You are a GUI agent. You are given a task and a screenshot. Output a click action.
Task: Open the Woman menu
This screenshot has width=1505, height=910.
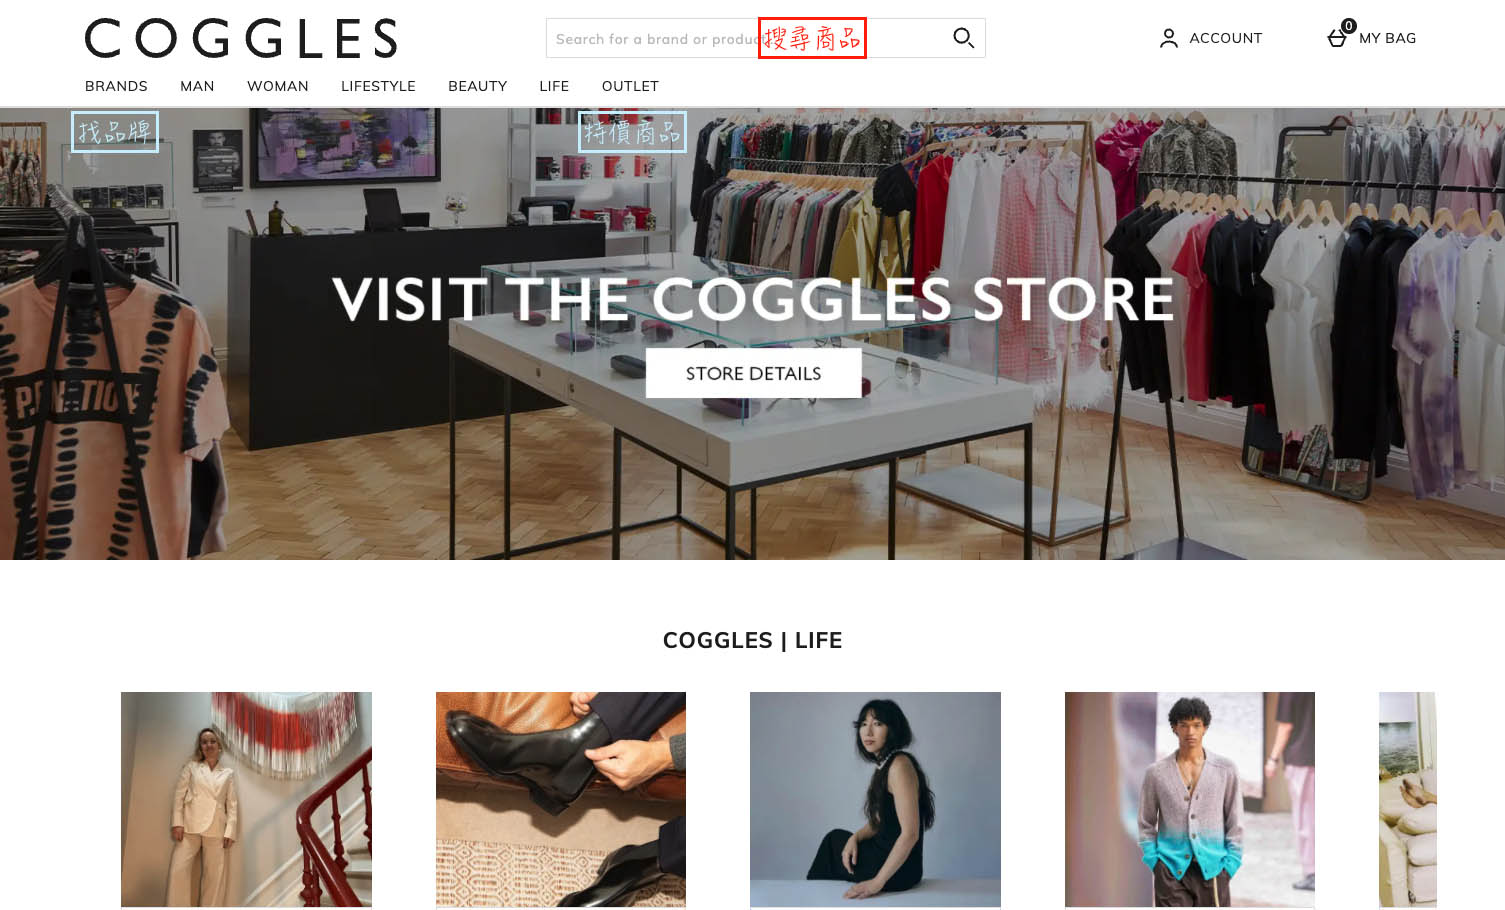(x=278, y=86)
